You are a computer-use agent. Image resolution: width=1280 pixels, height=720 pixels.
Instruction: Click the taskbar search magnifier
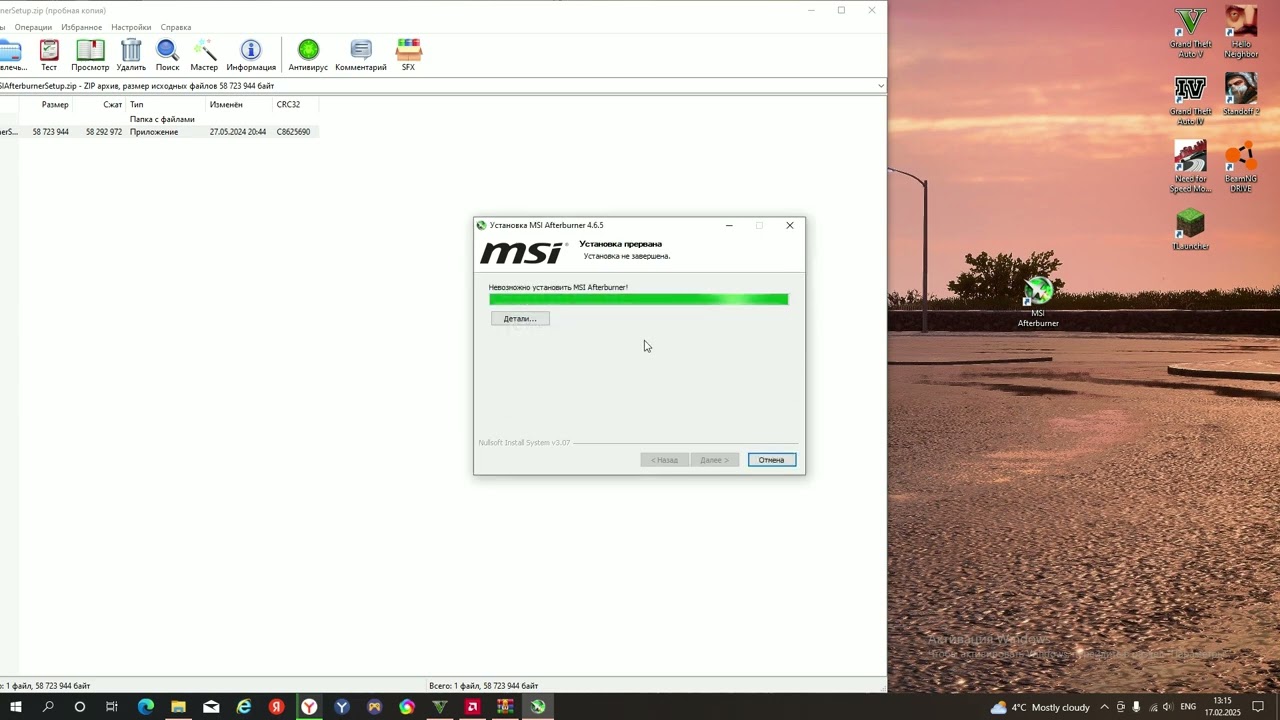(48, 707)
